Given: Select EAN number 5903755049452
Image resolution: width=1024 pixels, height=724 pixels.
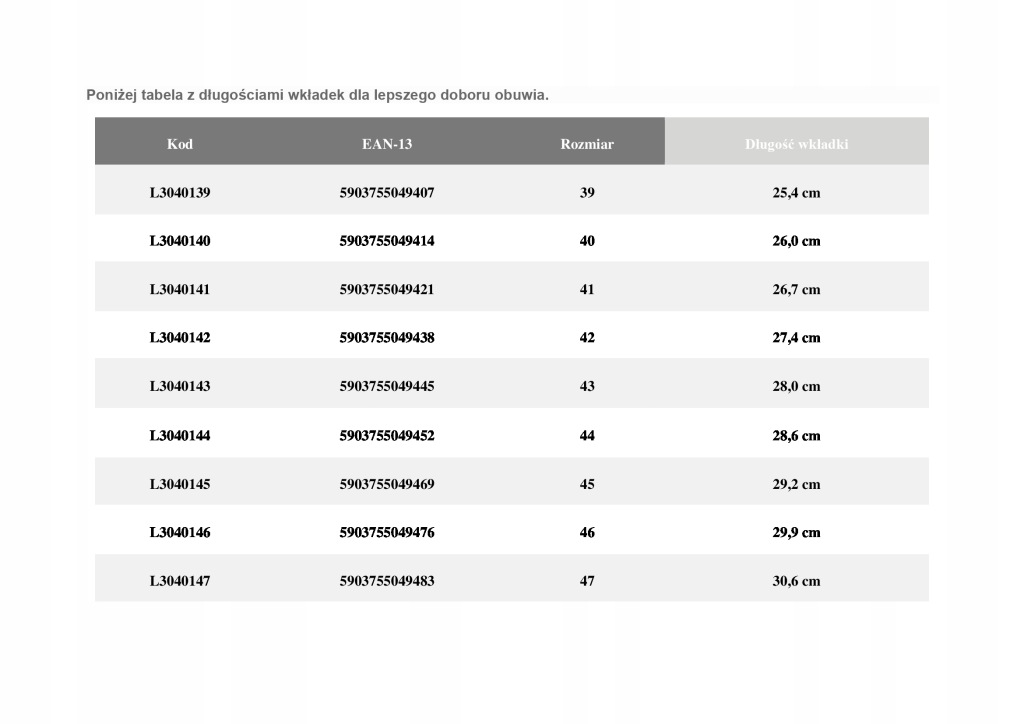Looking at the screenshot, I should click(387, 435).
